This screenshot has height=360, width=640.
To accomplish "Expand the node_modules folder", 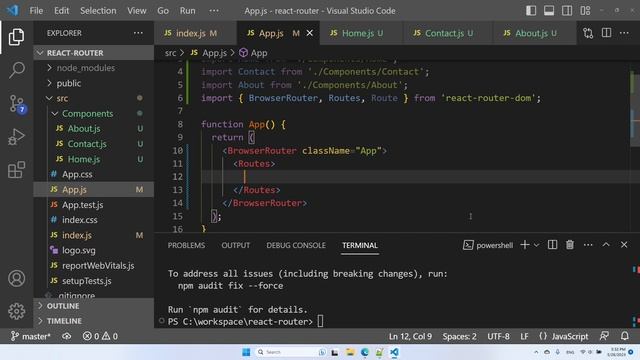I will [x=93, y=68].
